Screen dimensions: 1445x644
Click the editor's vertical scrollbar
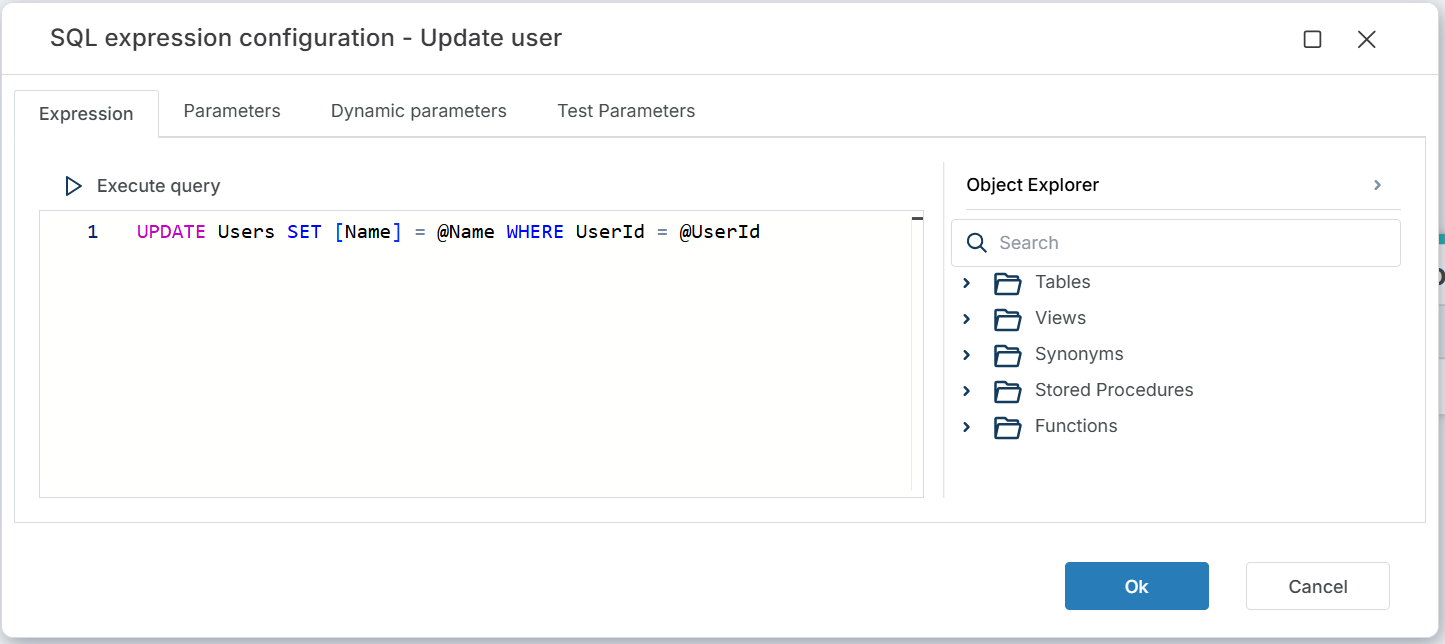pos(917,355)
